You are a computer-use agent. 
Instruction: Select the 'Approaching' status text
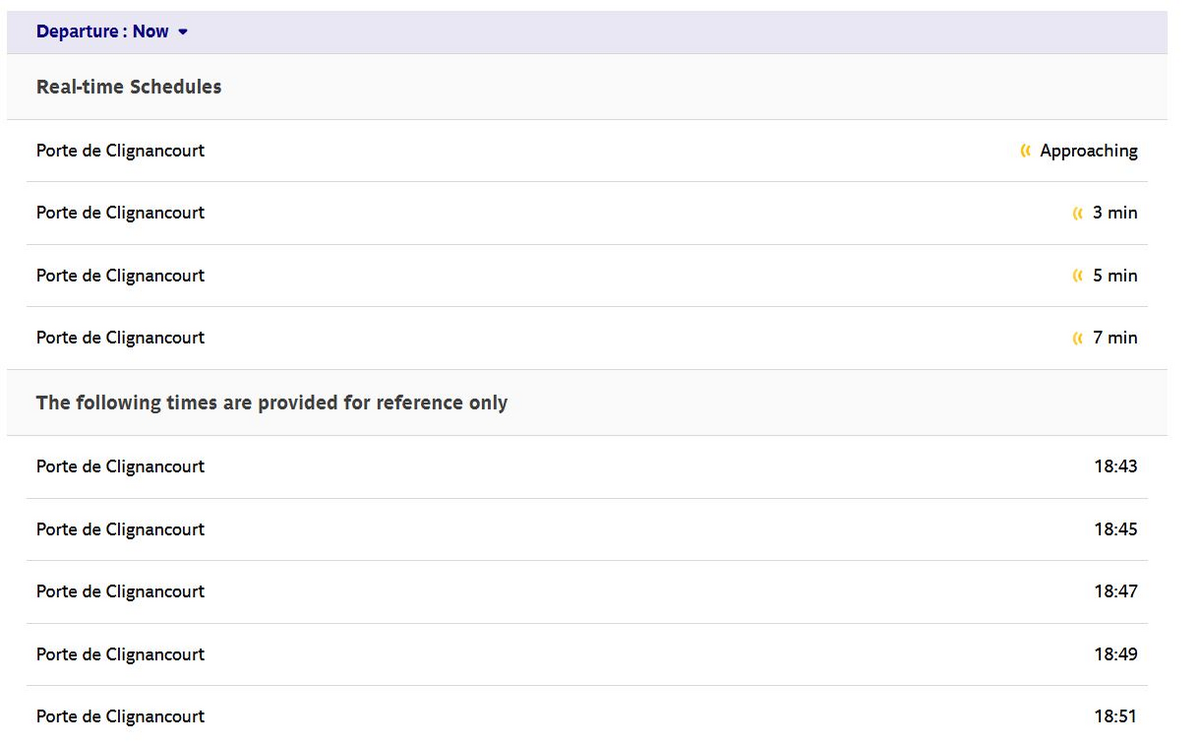pos(1088,151)
